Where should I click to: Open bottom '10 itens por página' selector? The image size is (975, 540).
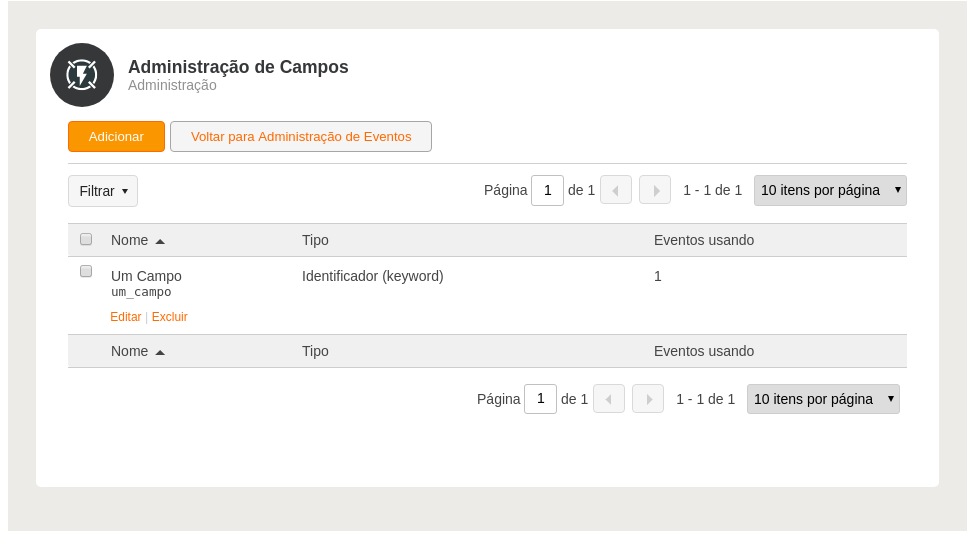pos(823,399)
